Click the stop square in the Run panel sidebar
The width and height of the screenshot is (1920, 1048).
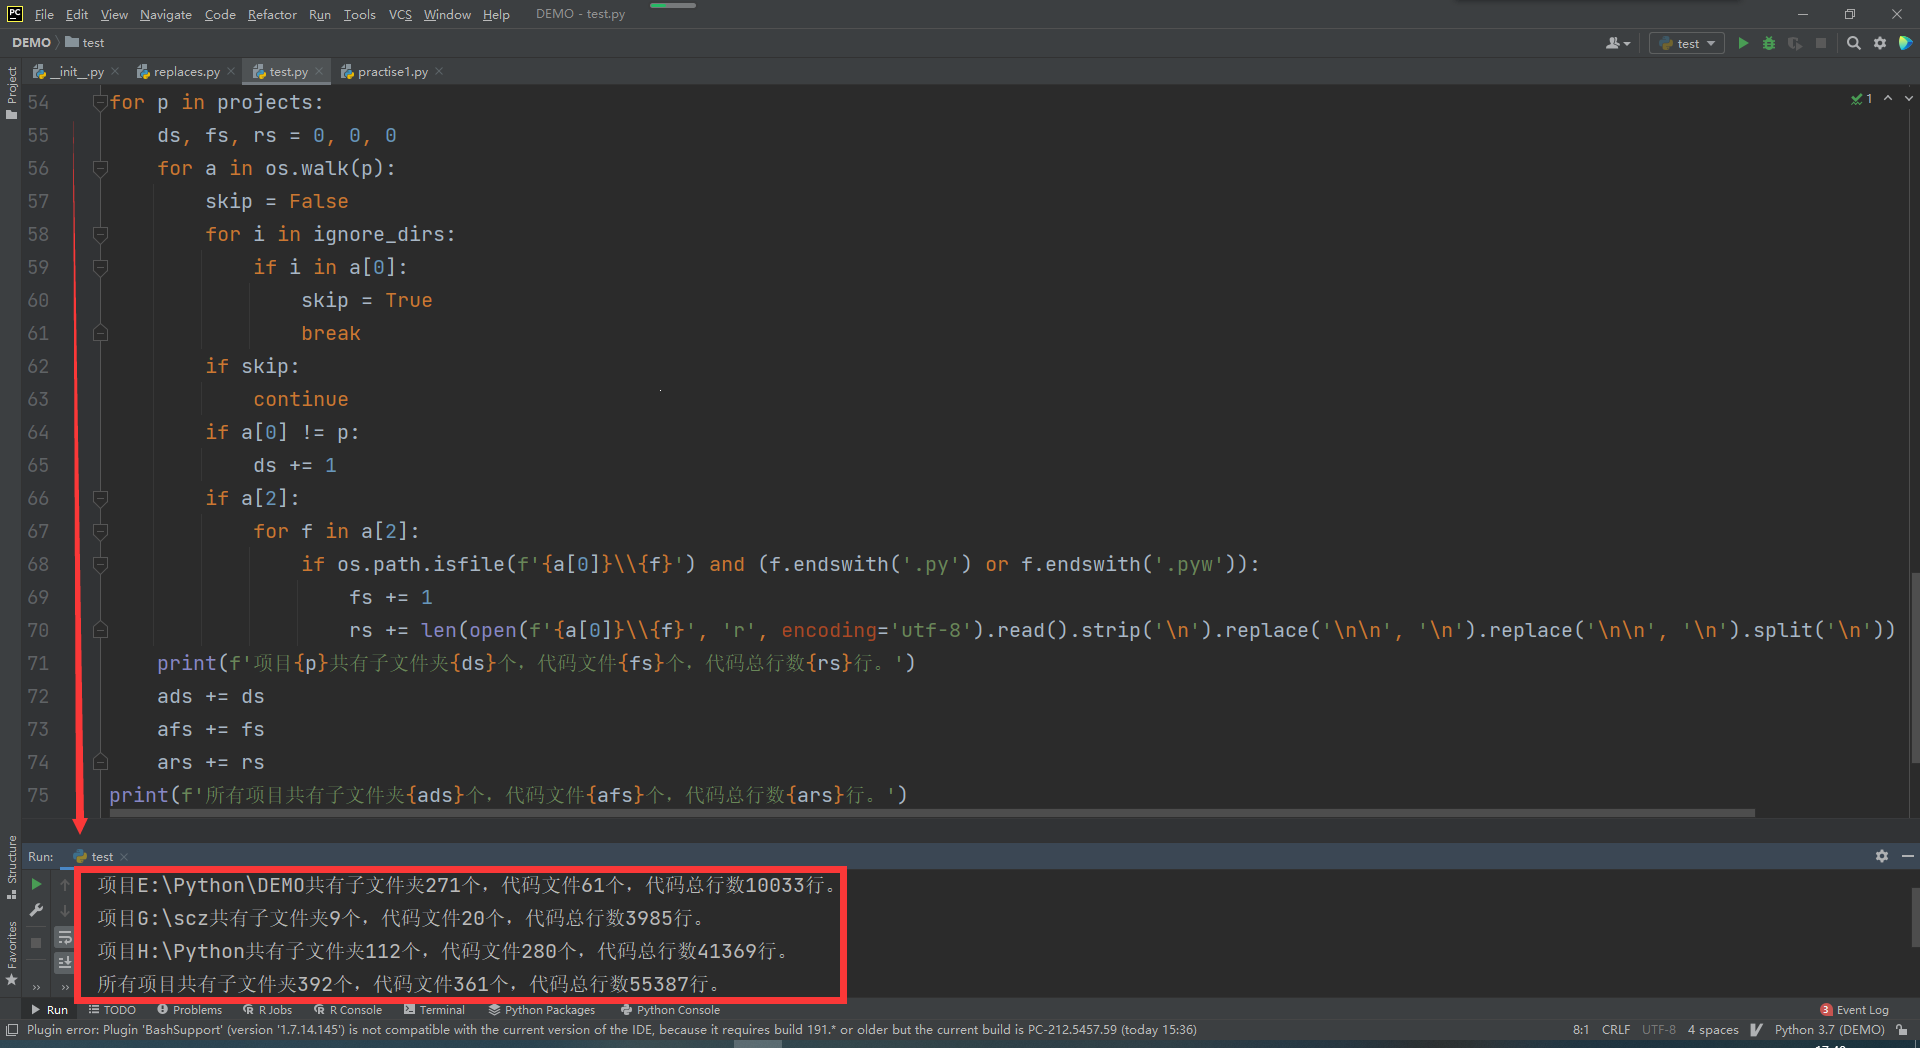click(x=37, y=942)
